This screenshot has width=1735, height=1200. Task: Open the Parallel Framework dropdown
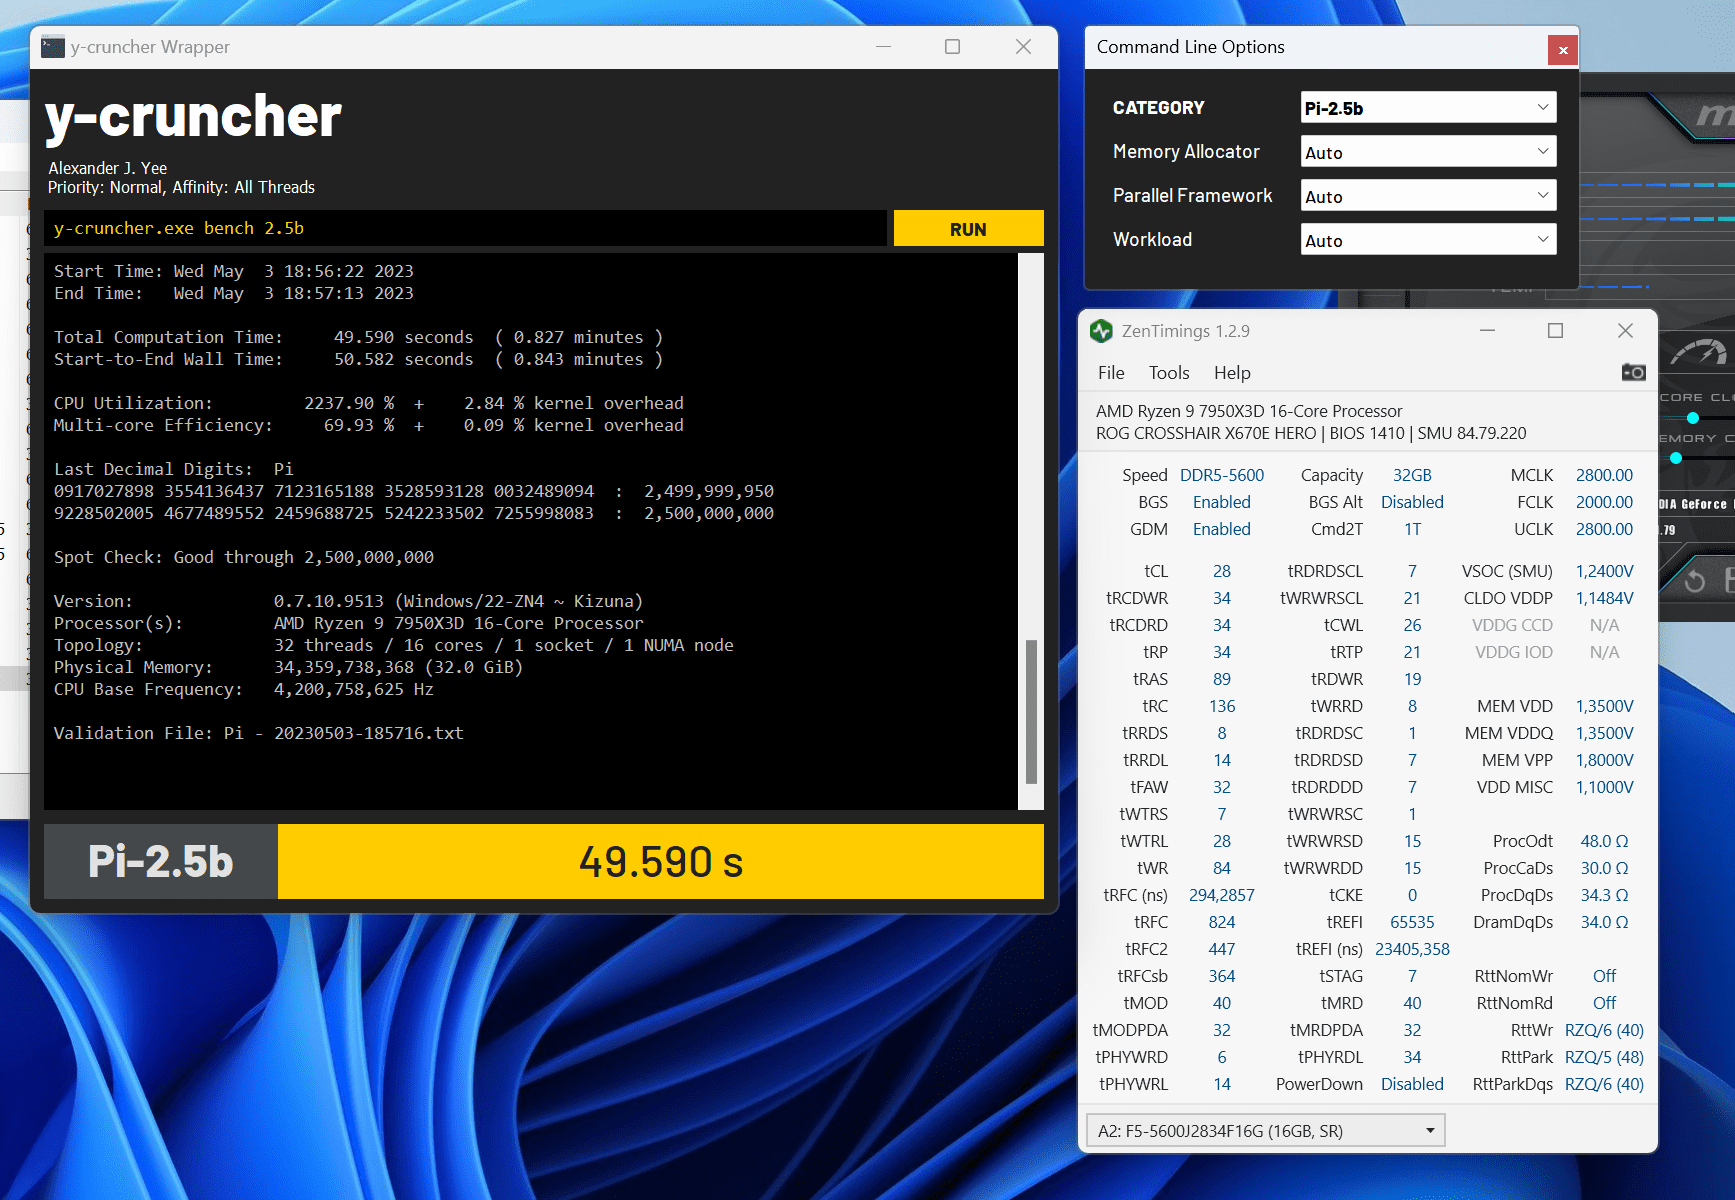1428,195
